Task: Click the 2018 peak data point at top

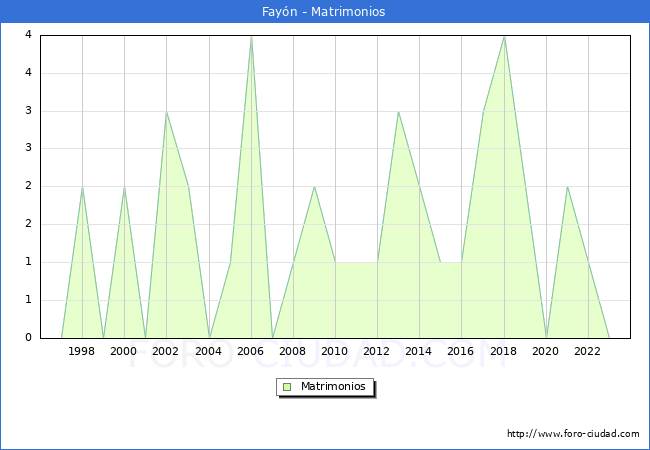Action: [x=504, y=36]
